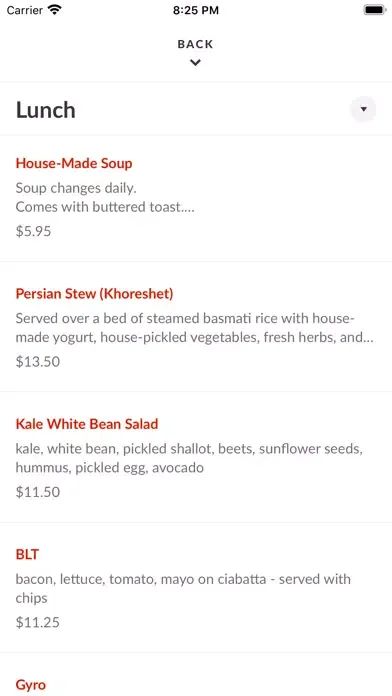Tap the $13.50 stew price
Image resolution: width=392 pixels, height=696 pixels.
pyautogui.click(x=38, y=362)
